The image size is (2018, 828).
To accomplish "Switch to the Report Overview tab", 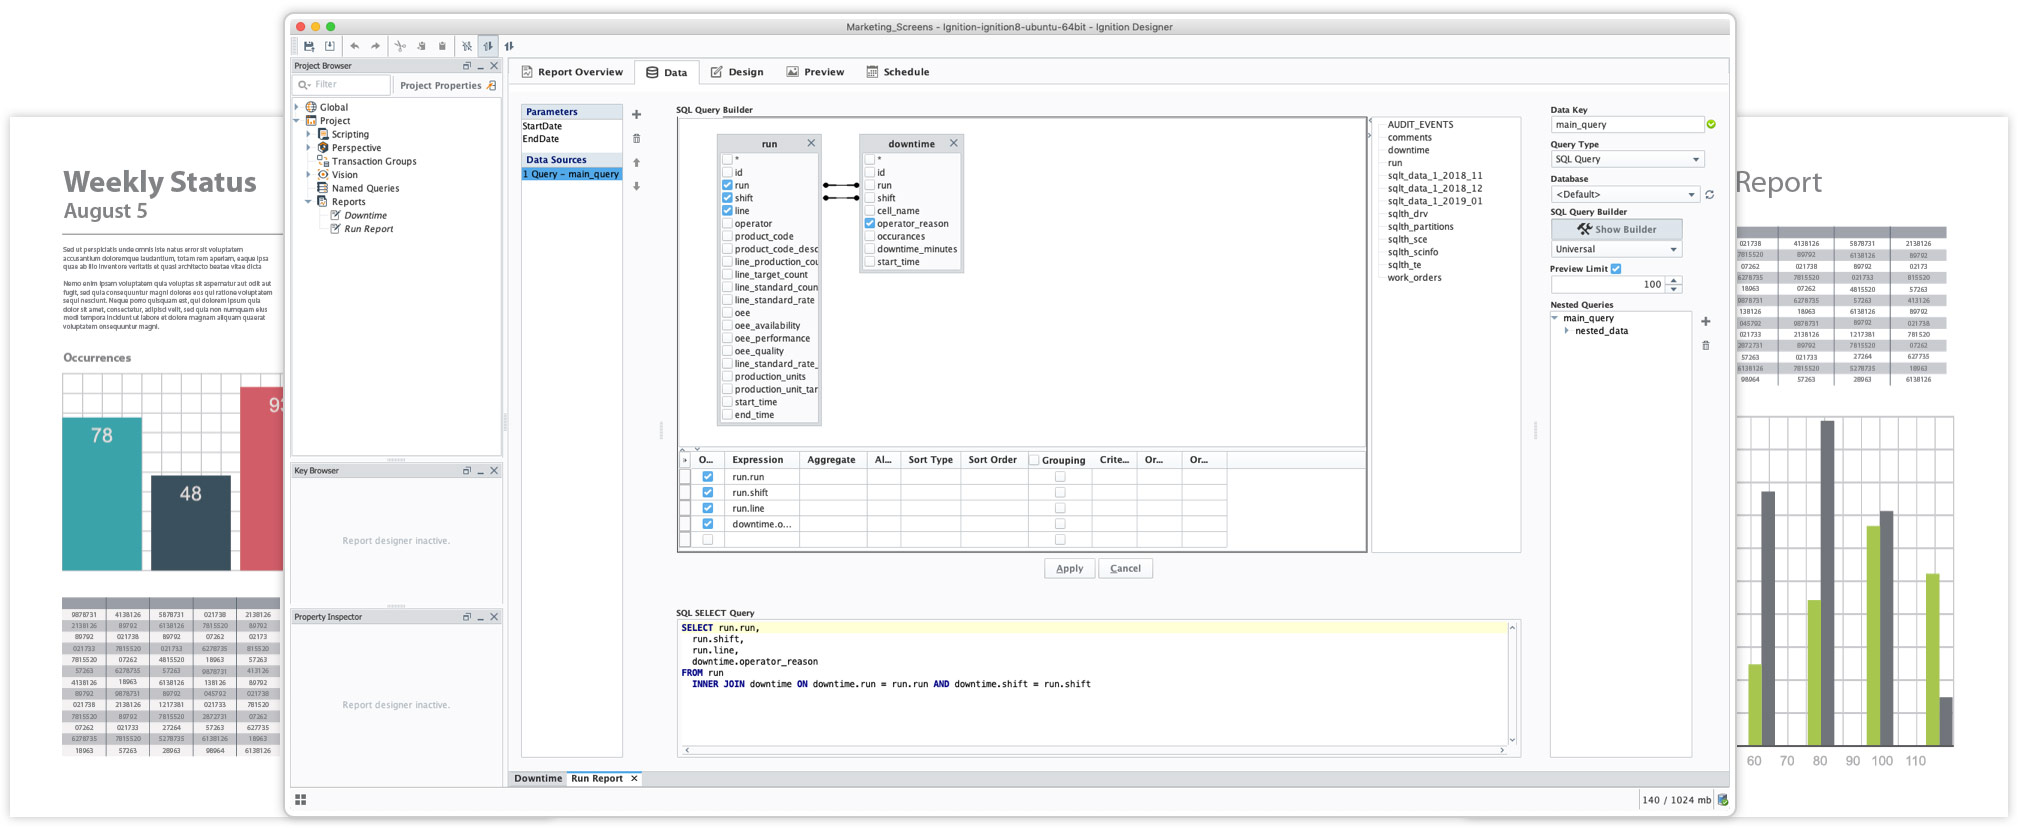I will click(x=572, y=72).
